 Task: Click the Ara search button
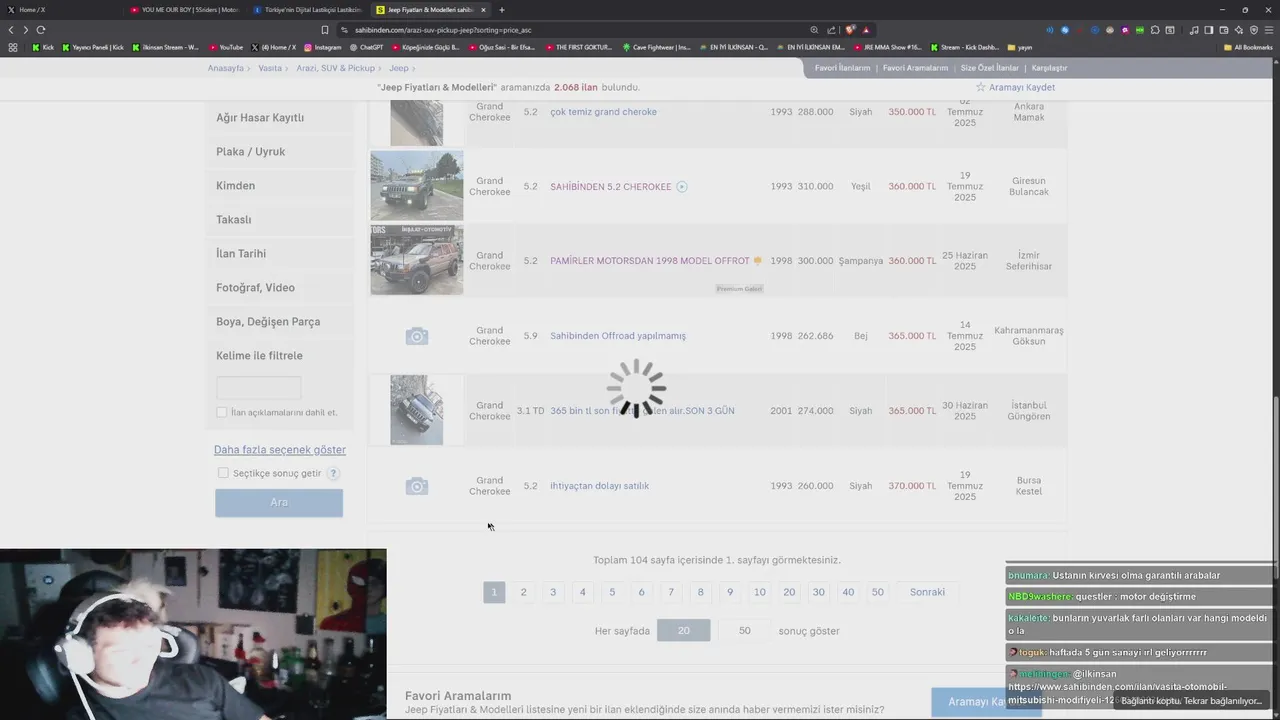[279, 502]
